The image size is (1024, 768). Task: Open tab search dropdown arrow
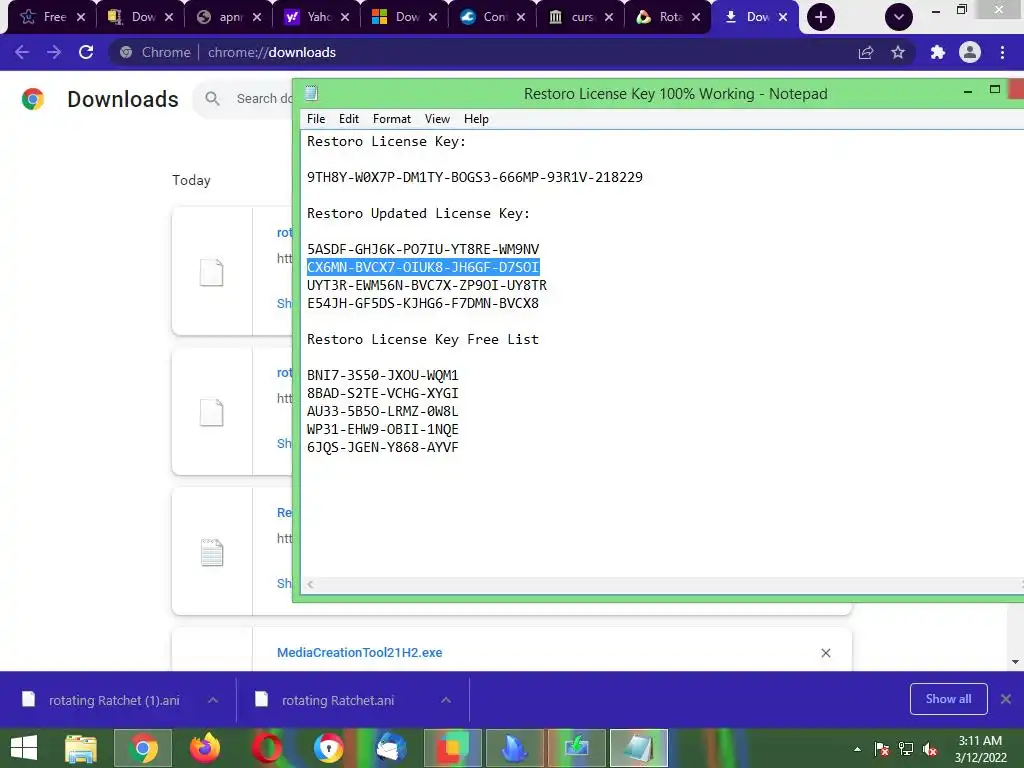899,17
